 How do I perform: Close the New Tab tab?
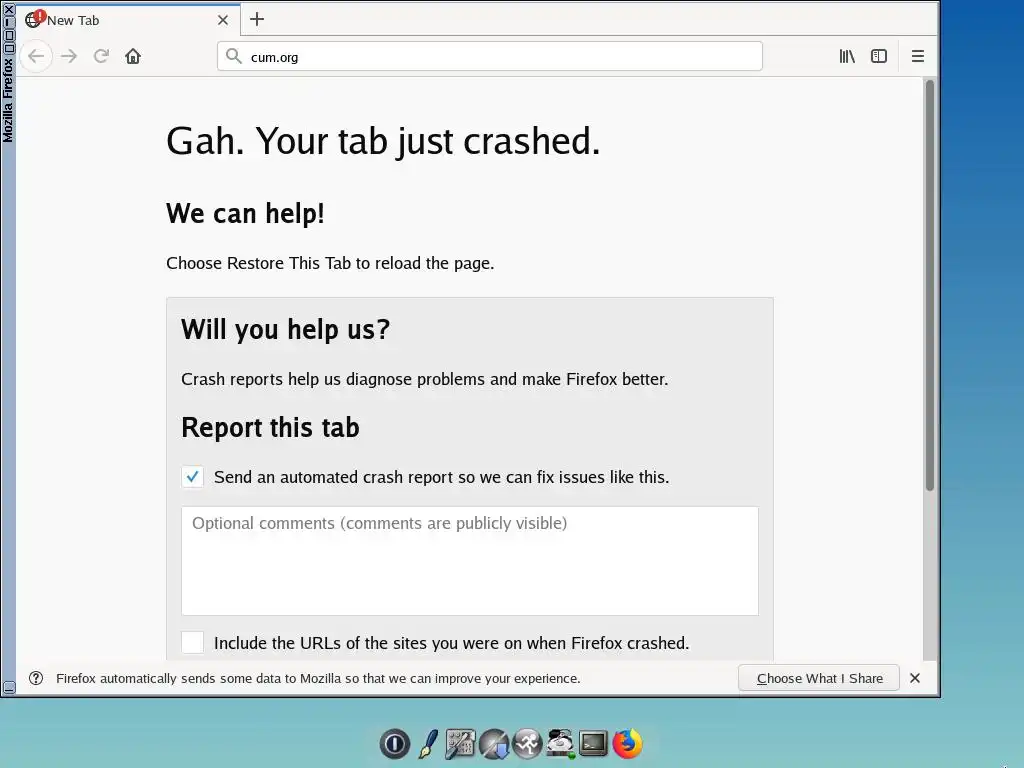(223, 20)
